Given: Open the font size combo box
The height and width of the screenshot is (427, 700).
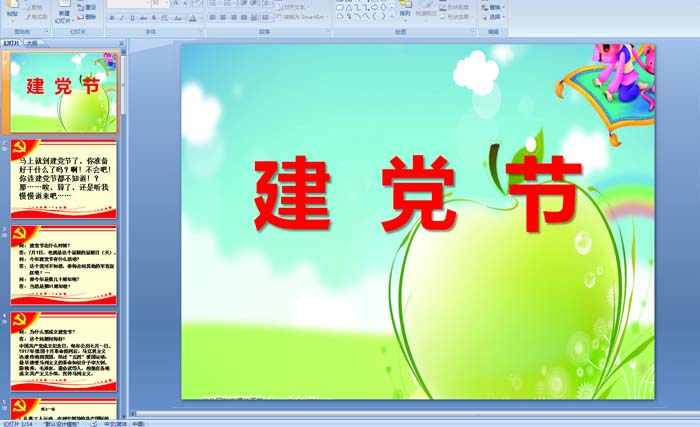Looking at the screenshot, I should tap(160, 3).
